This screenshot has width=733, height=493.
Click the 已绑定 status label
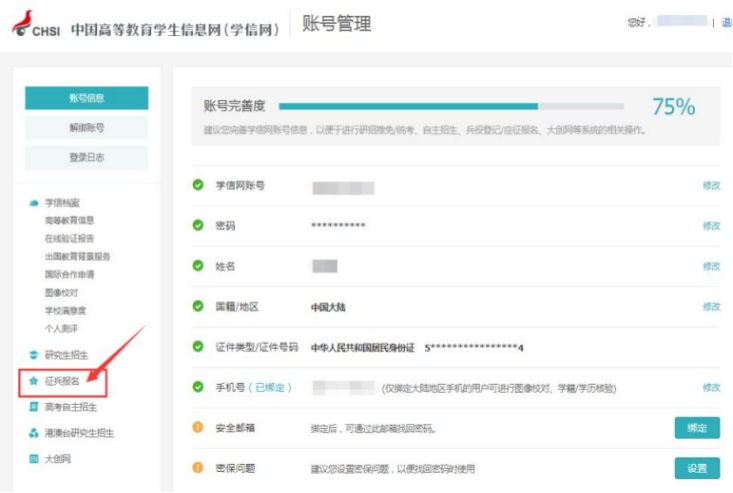tap(270, 387)
